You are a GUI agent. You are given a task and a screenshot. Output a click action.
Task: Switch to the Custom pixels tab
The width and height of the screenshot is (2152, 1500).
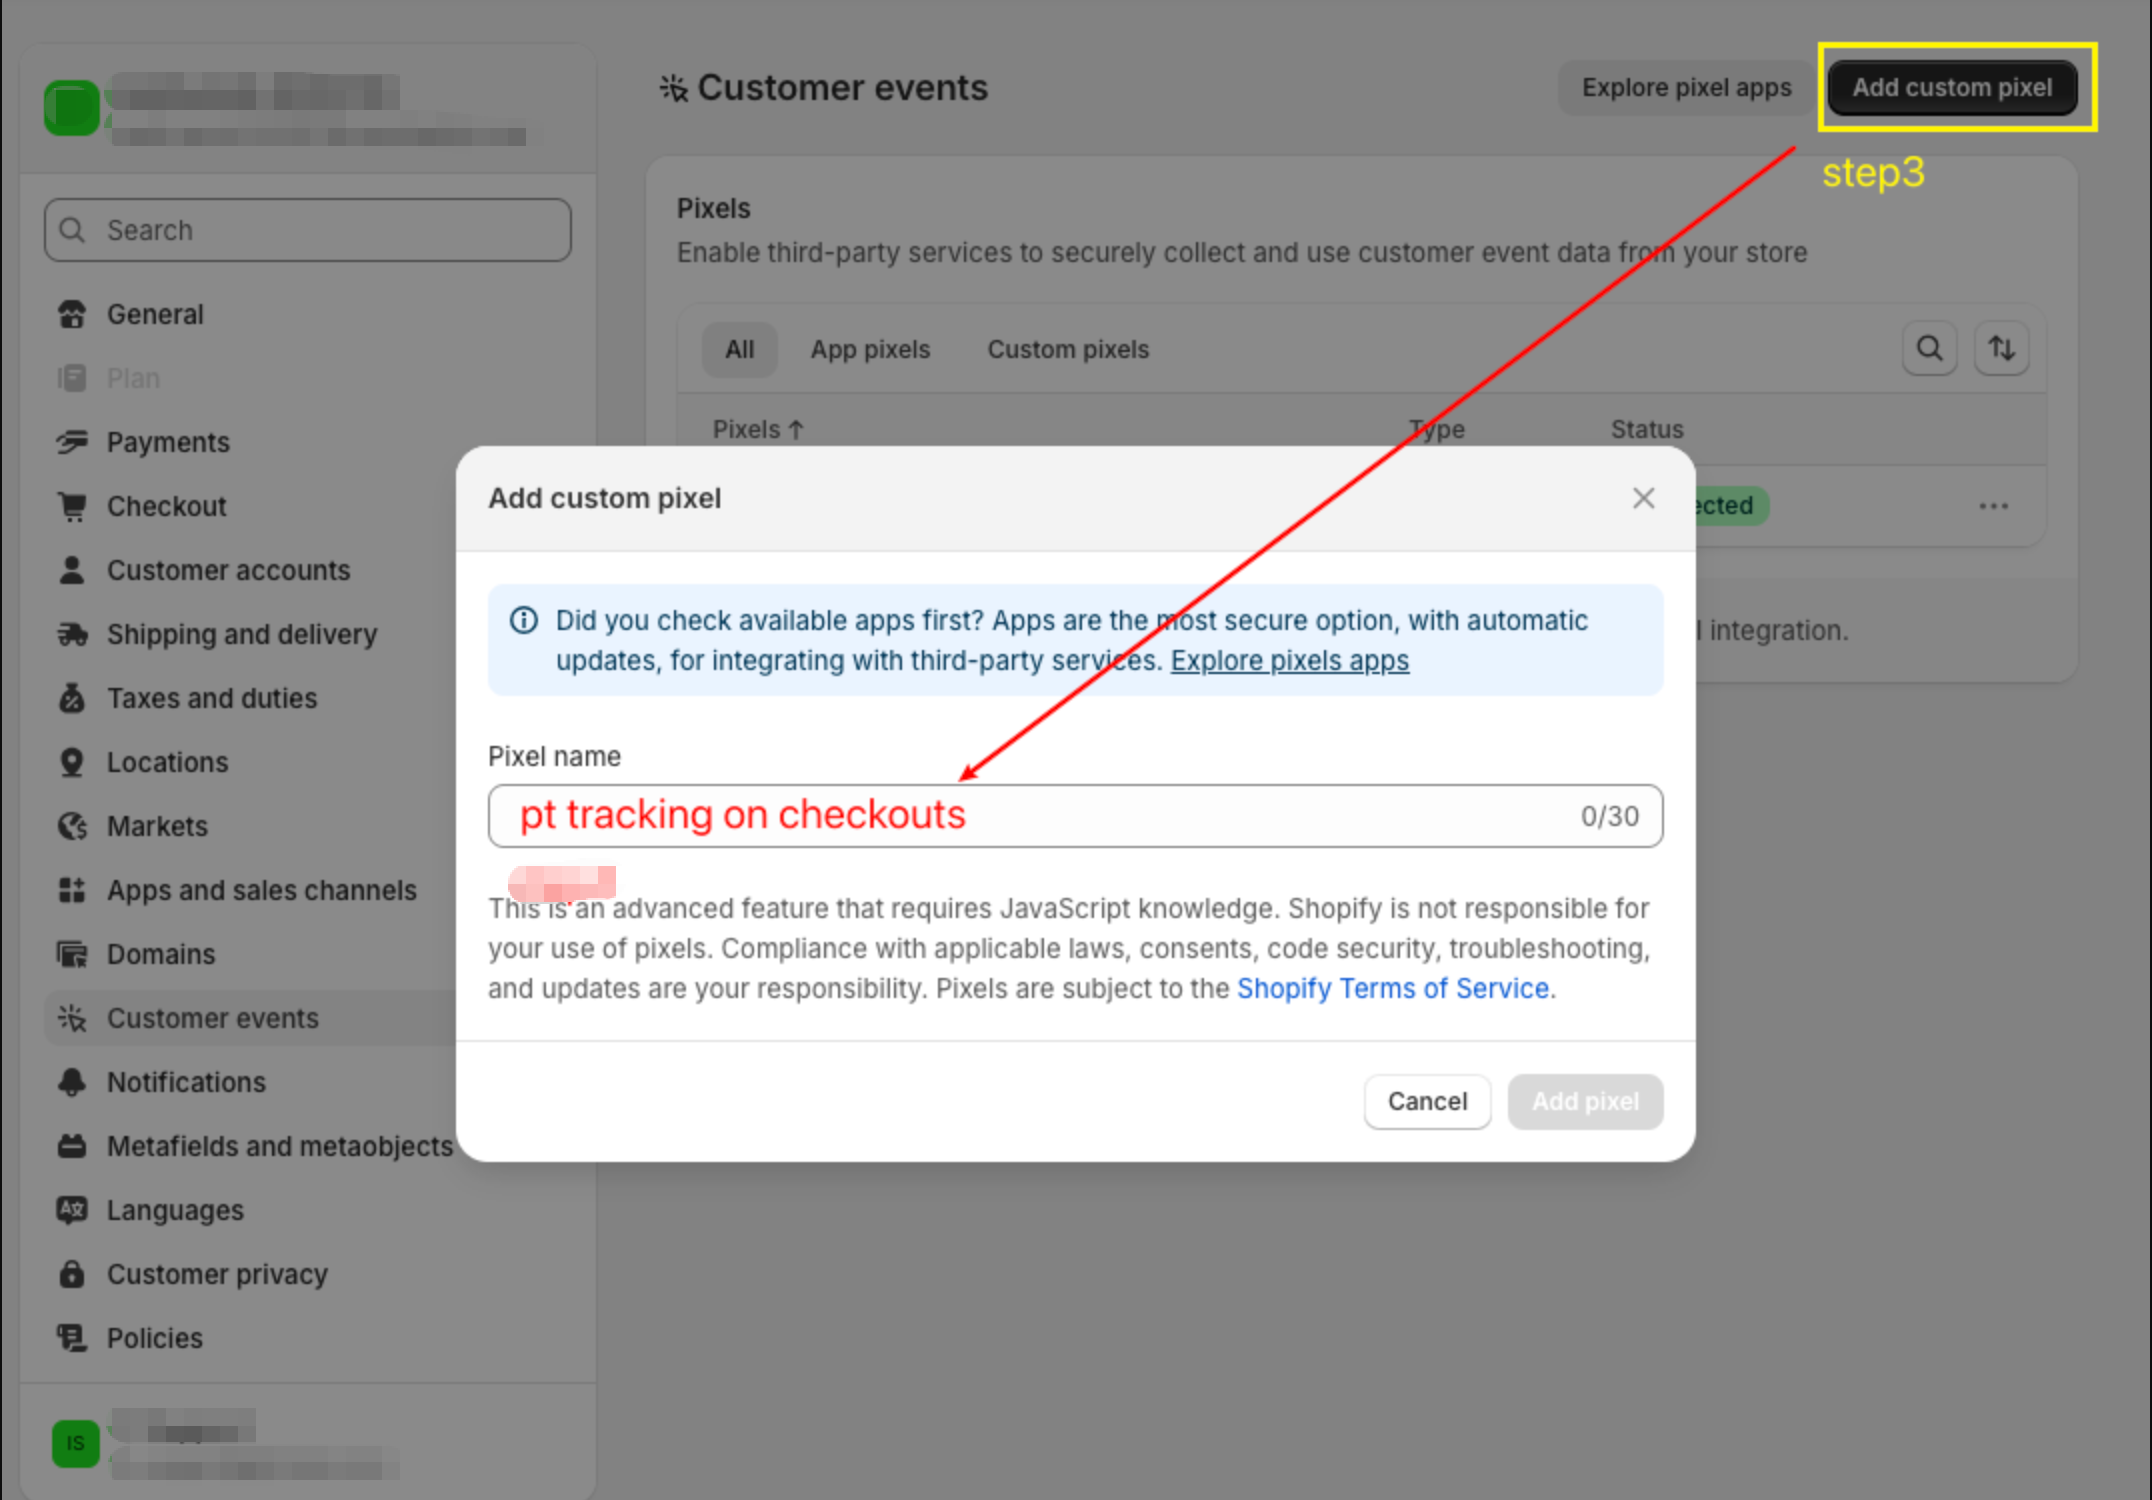[x=1068, y=350]
